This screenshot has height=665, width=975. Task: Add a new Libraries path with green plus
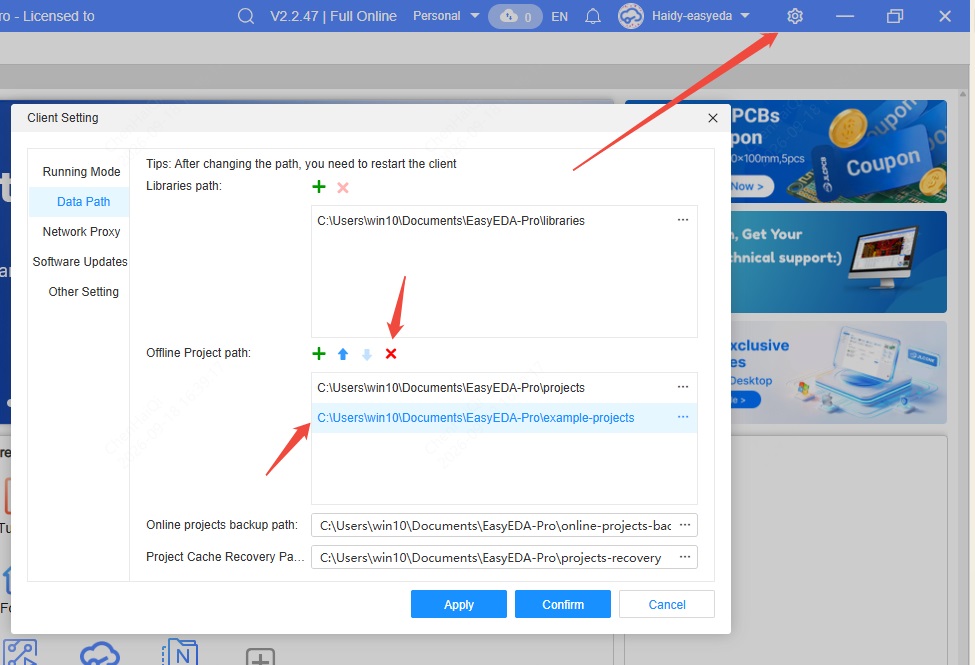[x=318, y=187]
